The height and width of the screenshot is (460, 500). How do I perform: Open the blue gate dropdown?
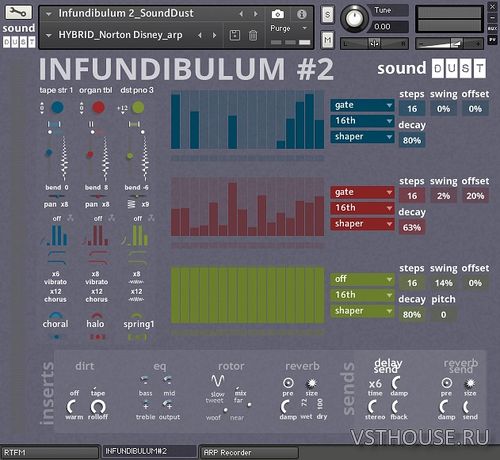click(x=363, y=105)
